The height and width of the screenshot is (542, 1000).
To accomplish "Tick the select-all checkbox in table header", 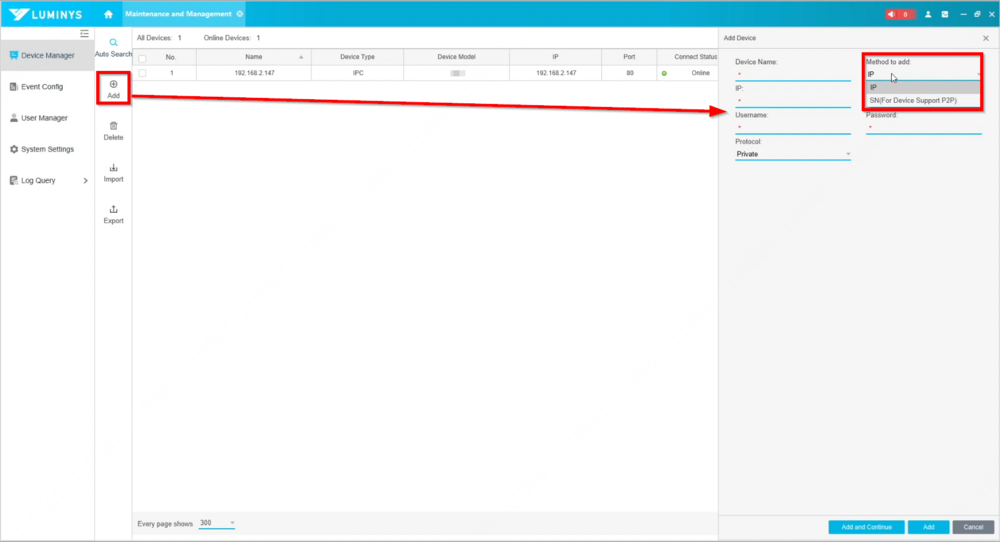I will [x=142, y=57].
